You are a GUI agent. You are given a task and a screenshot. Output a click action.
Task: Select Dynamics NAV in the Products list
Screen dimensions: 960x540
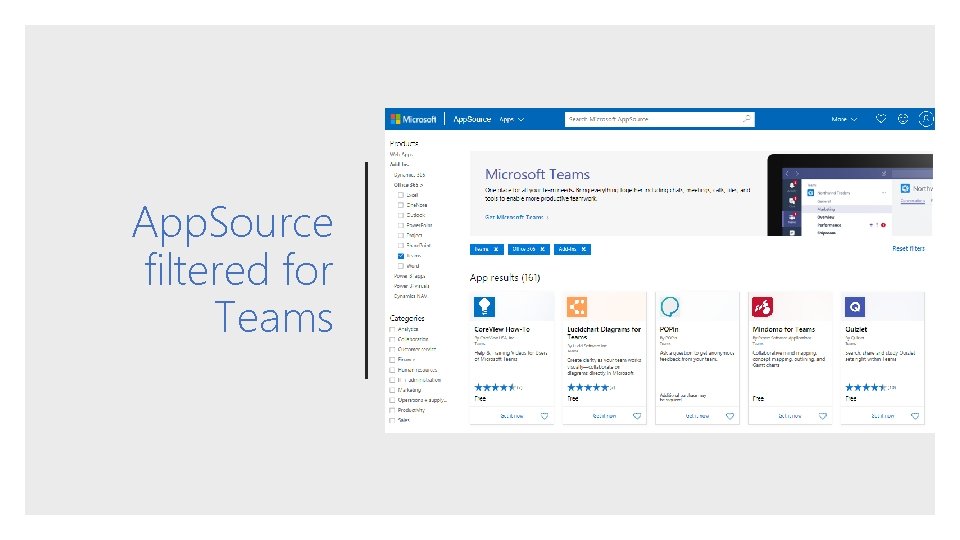(411, 296)
